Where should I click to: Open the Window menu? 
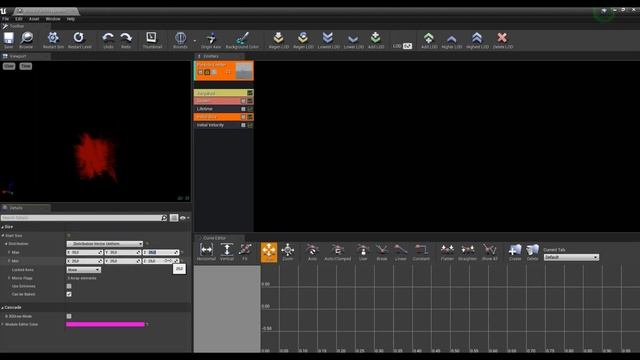click(x=53, y=19)
